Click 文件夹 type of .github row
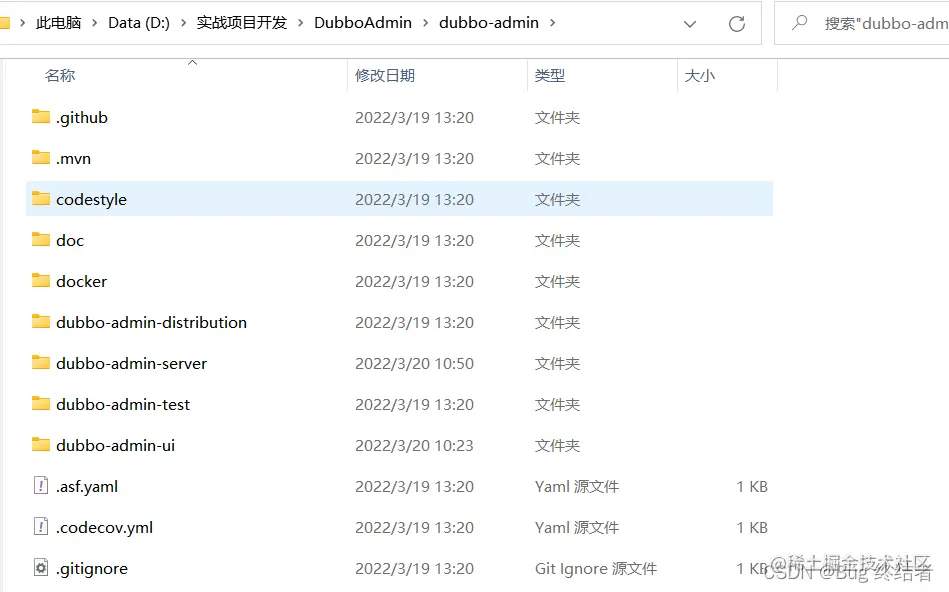The image size is (949, 592). 557,117
